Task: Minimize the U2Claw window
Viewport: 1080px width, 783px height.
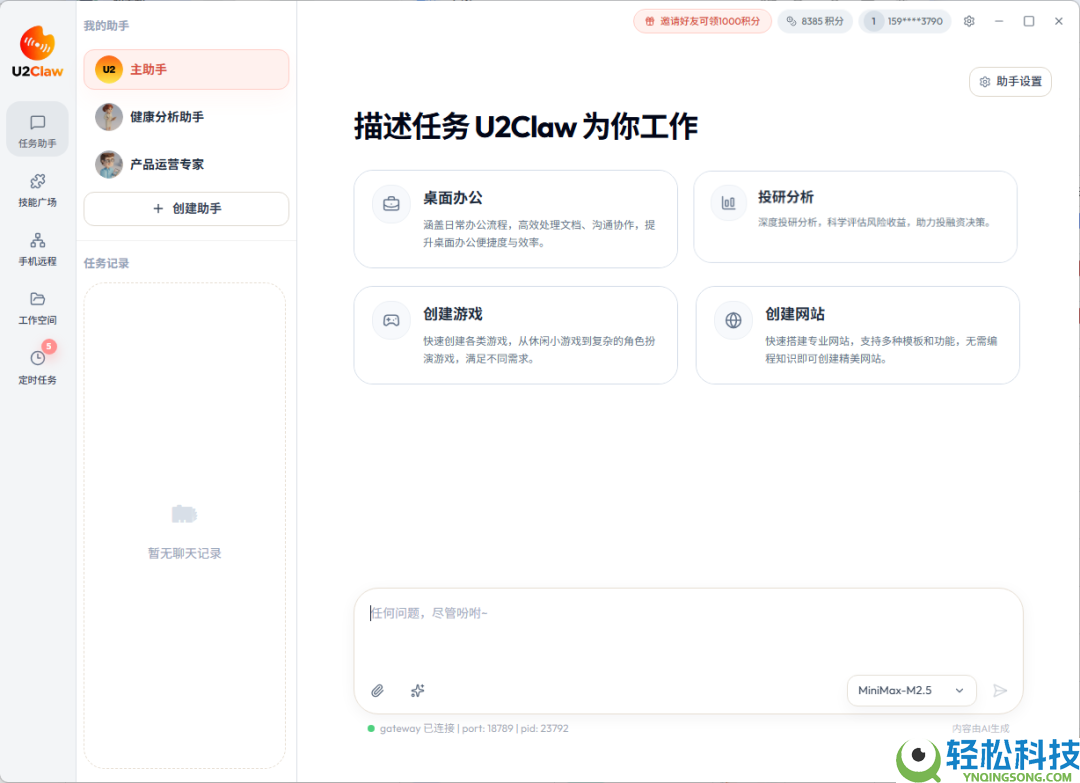Action: tap(999, 21)
